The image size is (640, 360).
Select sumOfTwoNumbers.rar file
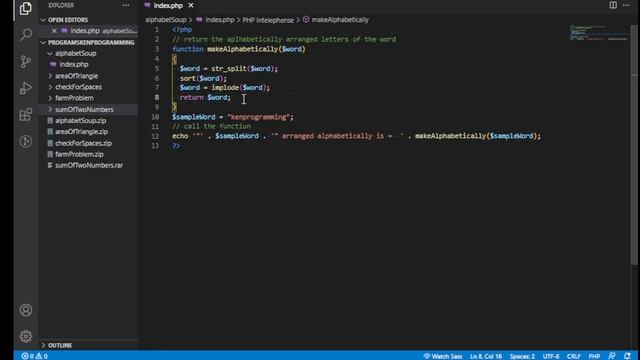(x=88, y=165)
